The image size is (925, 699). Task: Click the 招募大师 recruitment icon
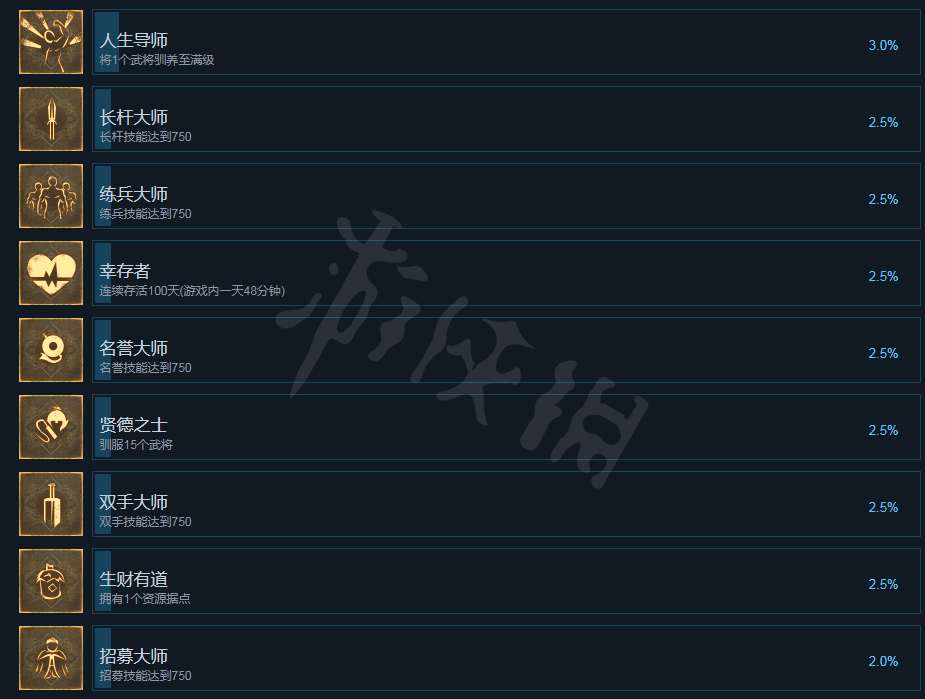(x=51, y=658)
